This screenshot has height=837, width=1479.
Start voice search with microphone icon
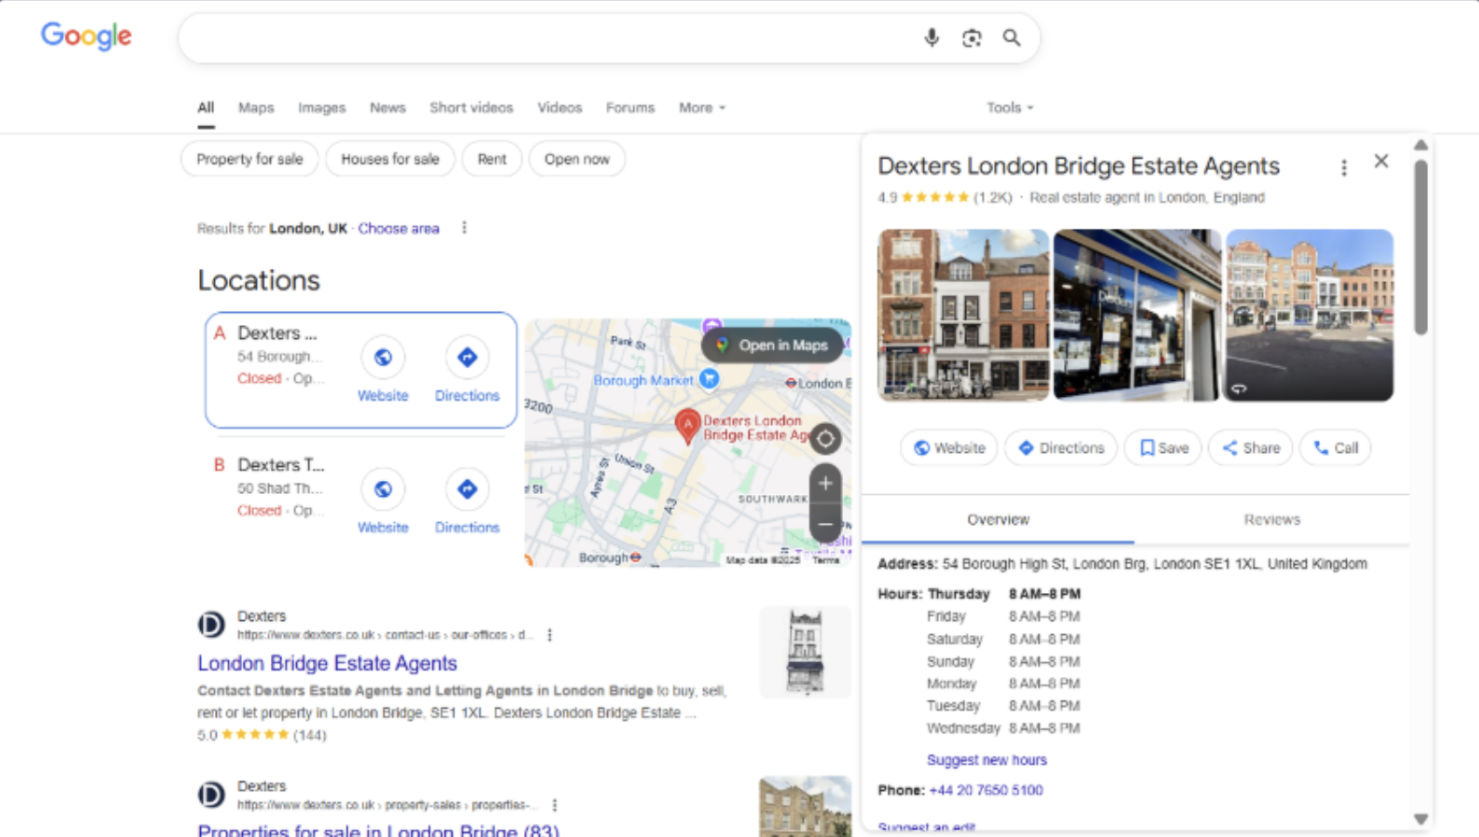pos(931,38)
